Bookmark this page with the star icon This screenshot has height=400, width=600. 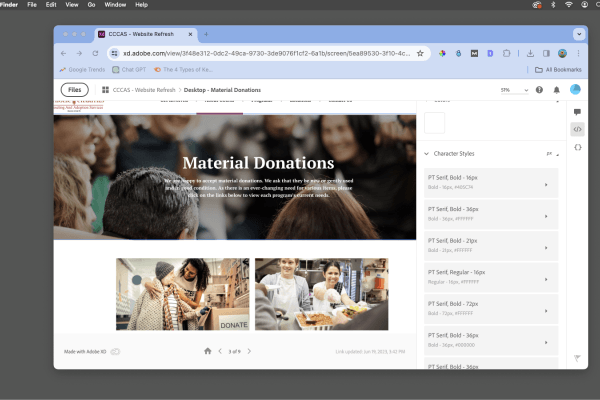click(x=420, y=53)
